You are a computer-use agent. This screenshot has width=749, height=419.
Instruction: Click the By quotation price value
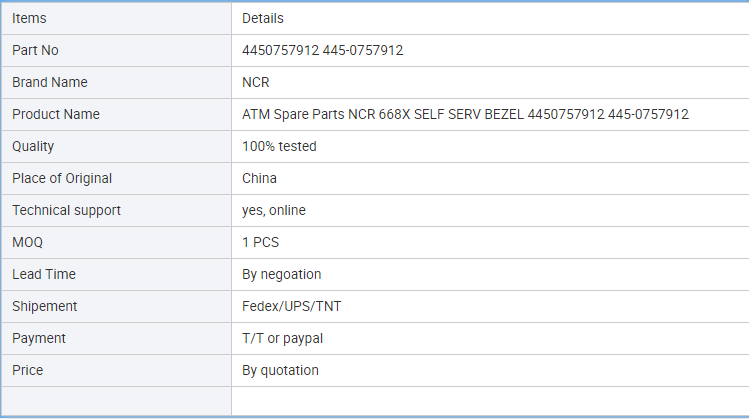pos(280,370)
